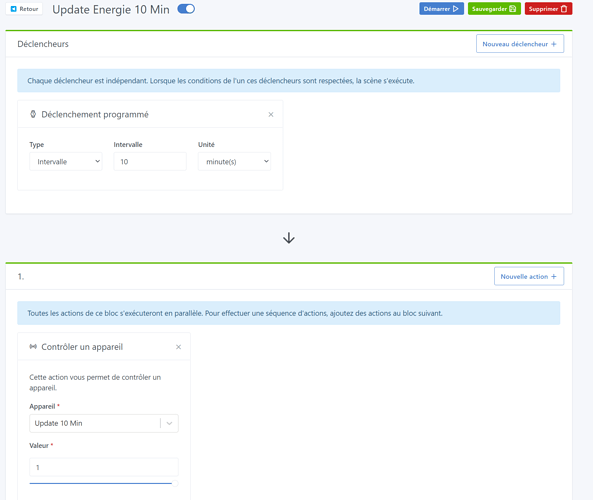The height and width of the screenshot is (500, 593).
Task: Open the Appareil selector showing Update 10 Min
Action: point(104,423)
